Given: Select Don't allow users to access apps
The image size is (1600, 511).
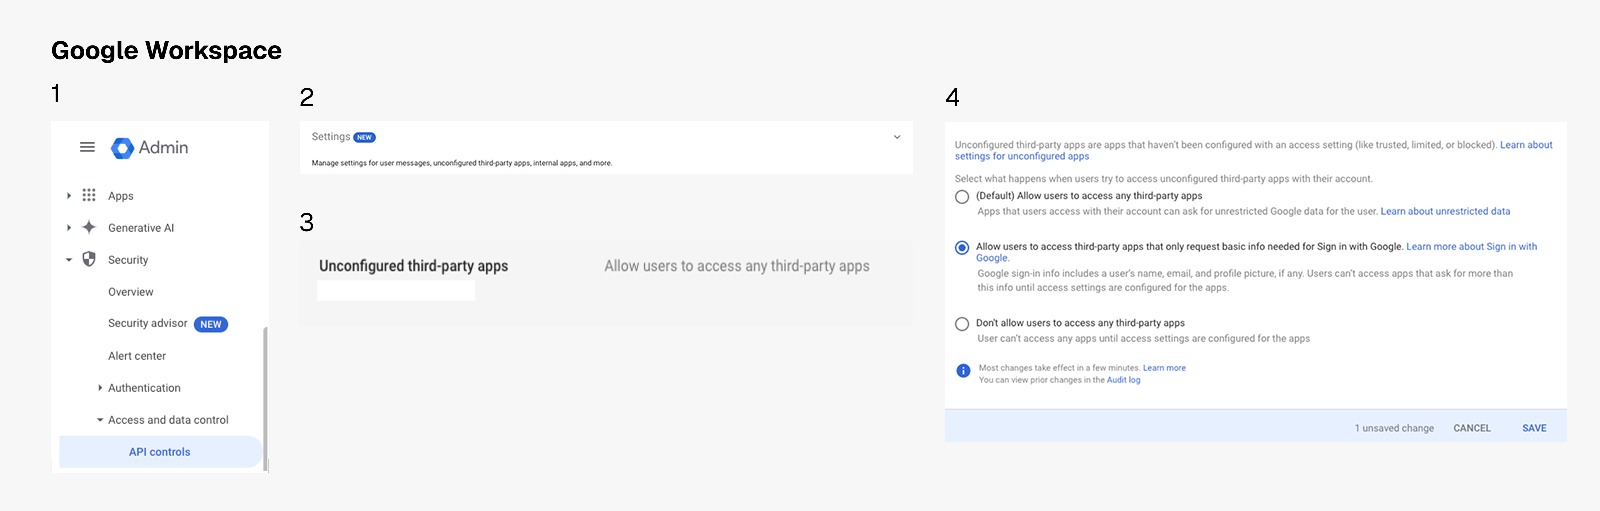Looking at the screenshot, I should tap(962, 324).
